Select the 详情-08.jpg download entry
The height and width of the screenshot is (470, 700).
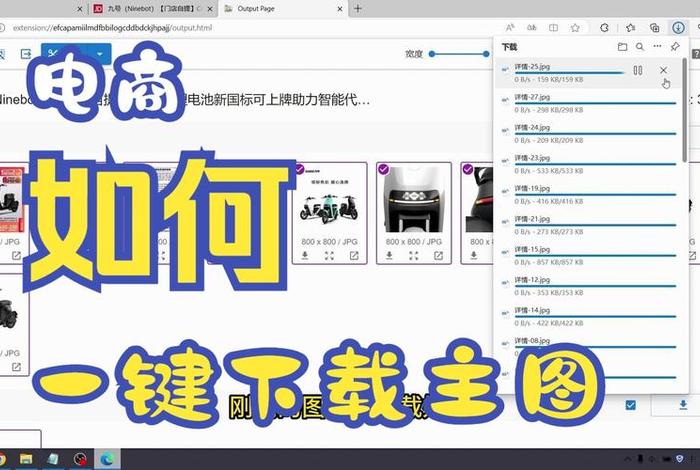pos(588,347)
